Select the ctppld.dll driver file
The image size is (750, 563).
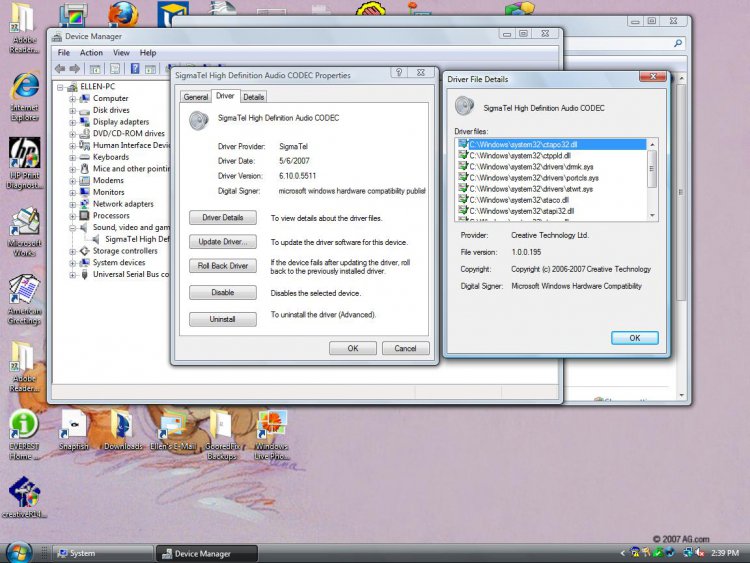point(519,155)
